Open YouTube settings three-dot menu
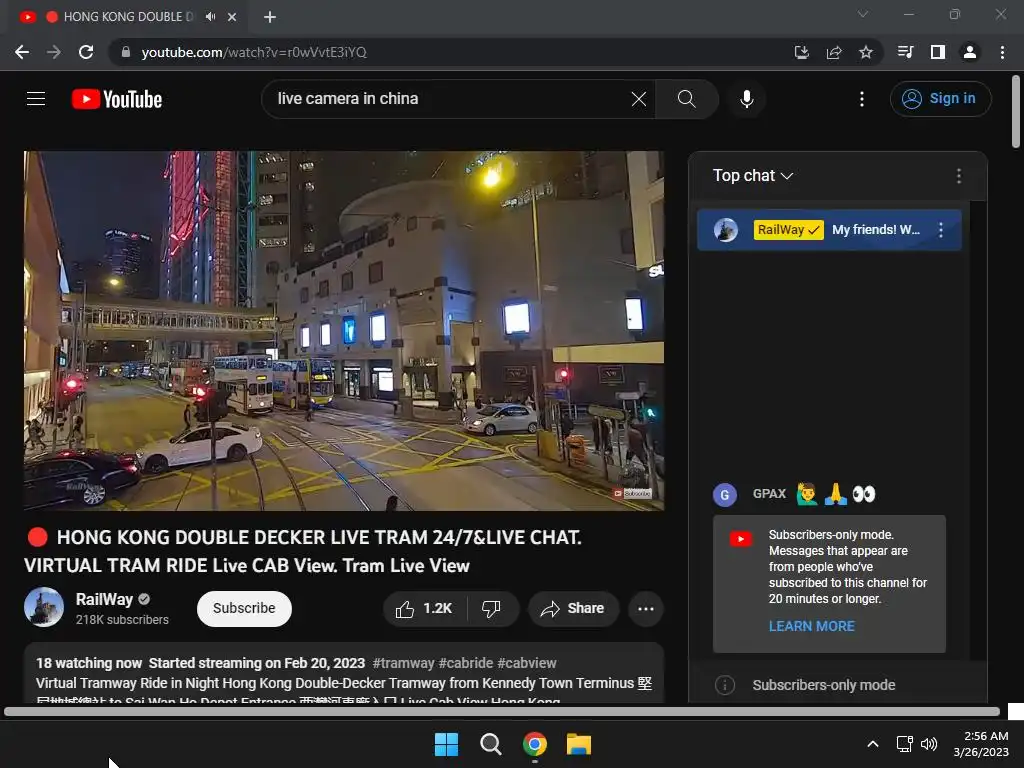 click(x=862, y=99)
